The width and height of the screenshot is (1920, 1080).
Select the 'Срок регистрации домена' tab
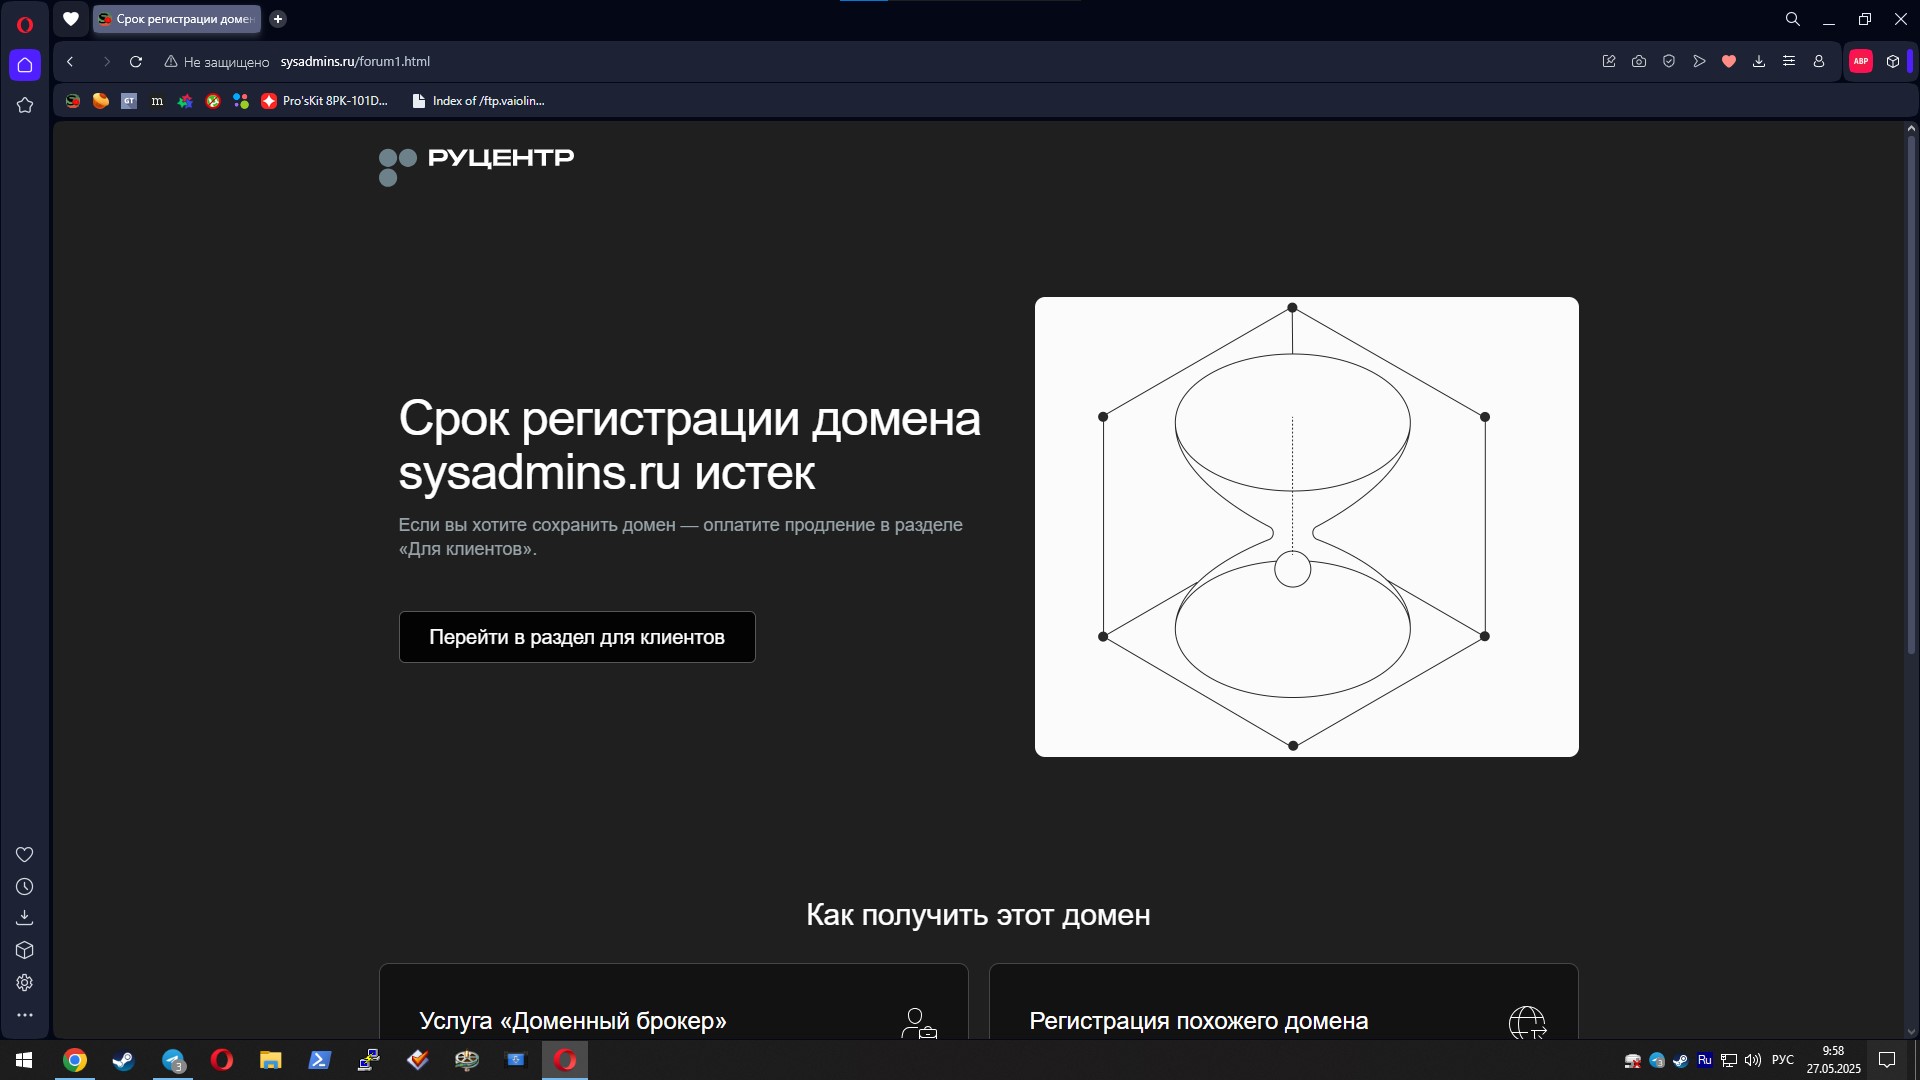coord(177,19)
